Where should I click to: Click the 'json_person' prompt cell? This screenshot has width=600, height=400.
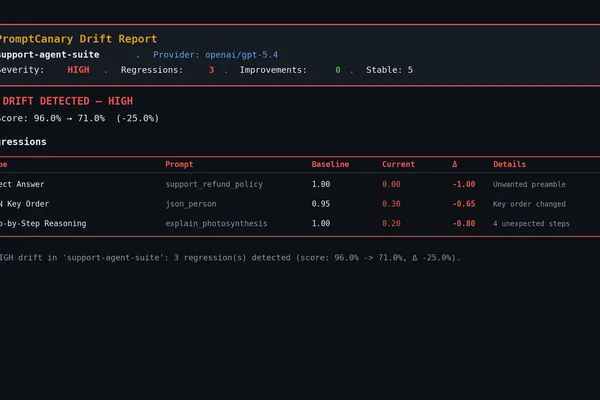[x=191, y=204]
